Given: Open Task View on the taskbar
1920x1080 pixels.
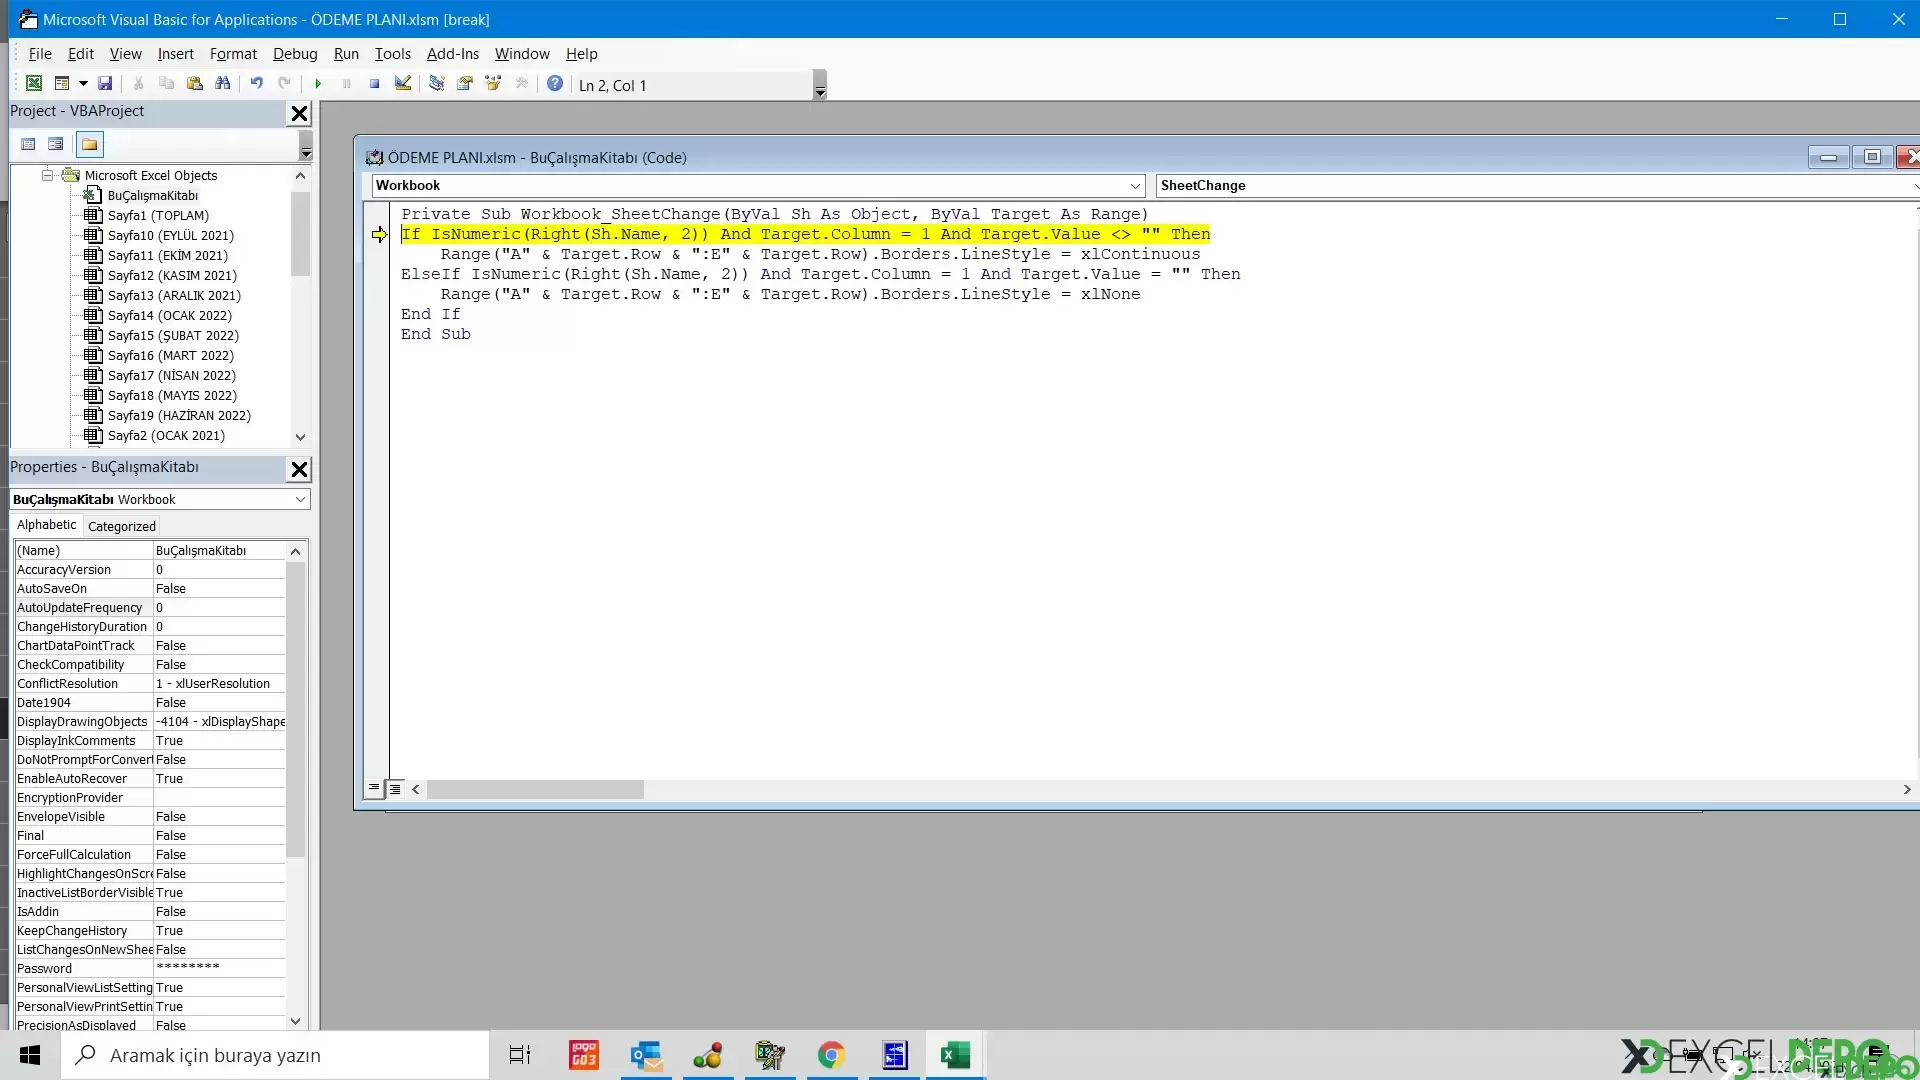Looking at the screenshot, I should tap(520, 1055).
